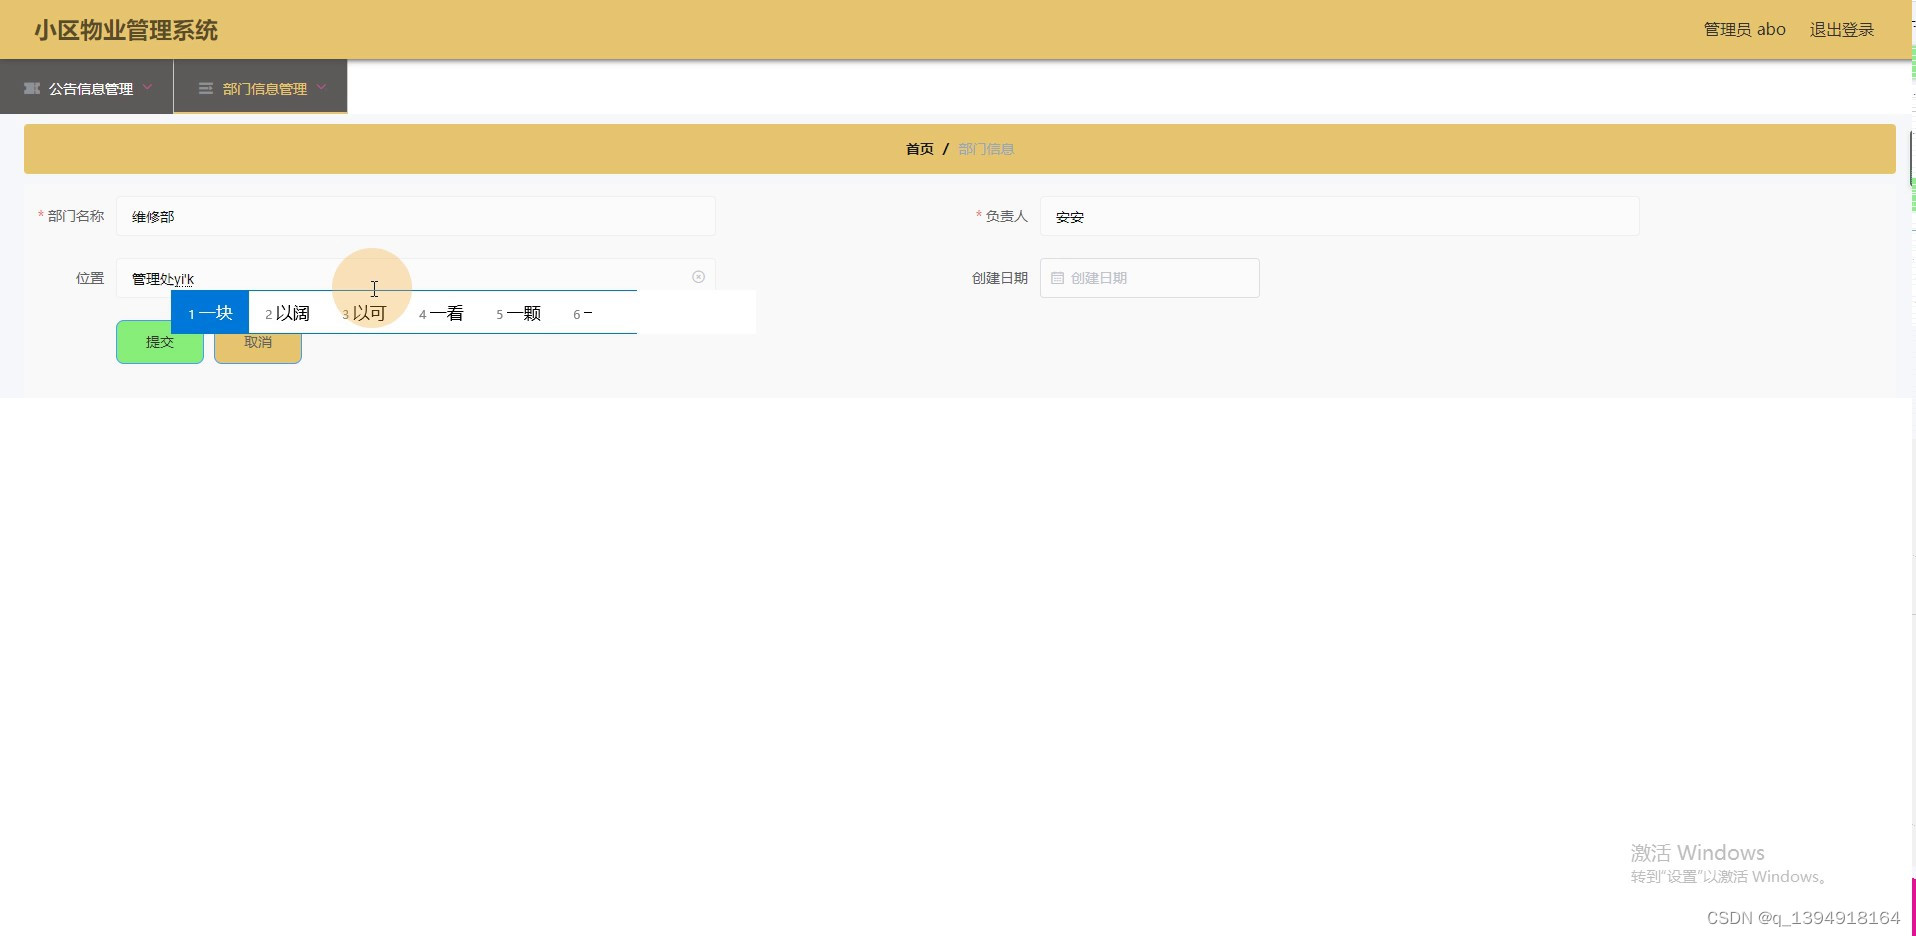Viewport: 1916px width, 936px height.
Task: Cancel the form with 取消 button
Action: pyautogui.click(x=257, y=341)
